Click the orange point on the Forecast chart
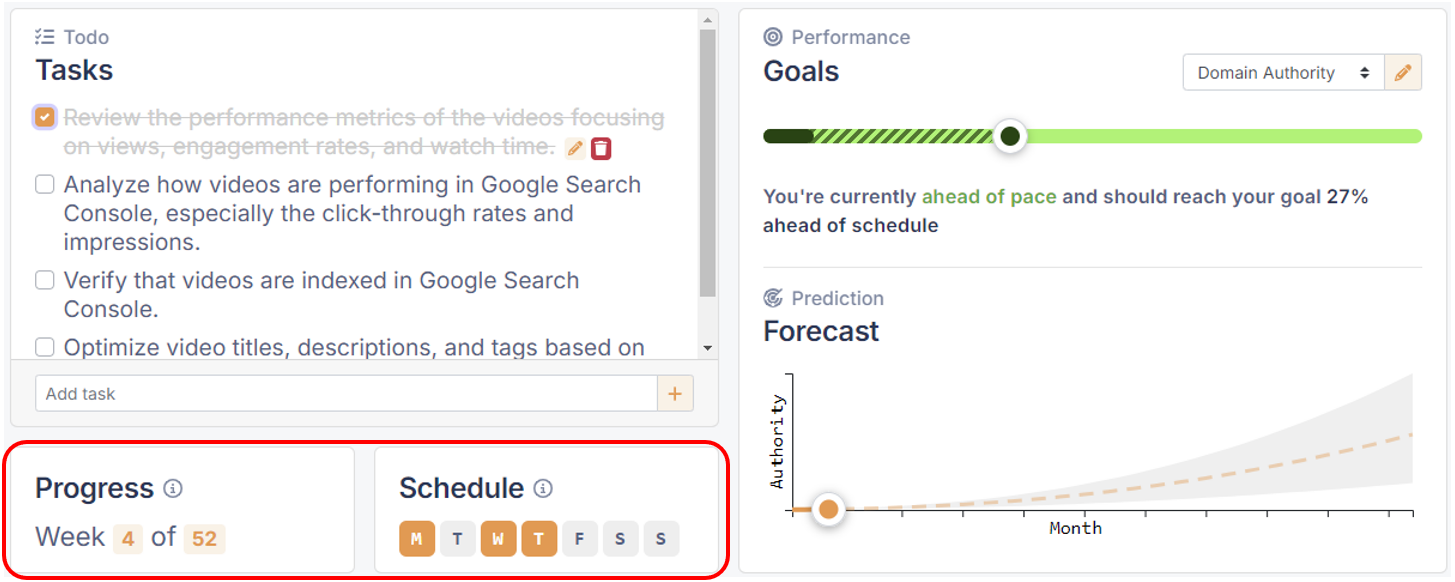Viewport: 1455px width, 582px height. [x=828, y=509]
